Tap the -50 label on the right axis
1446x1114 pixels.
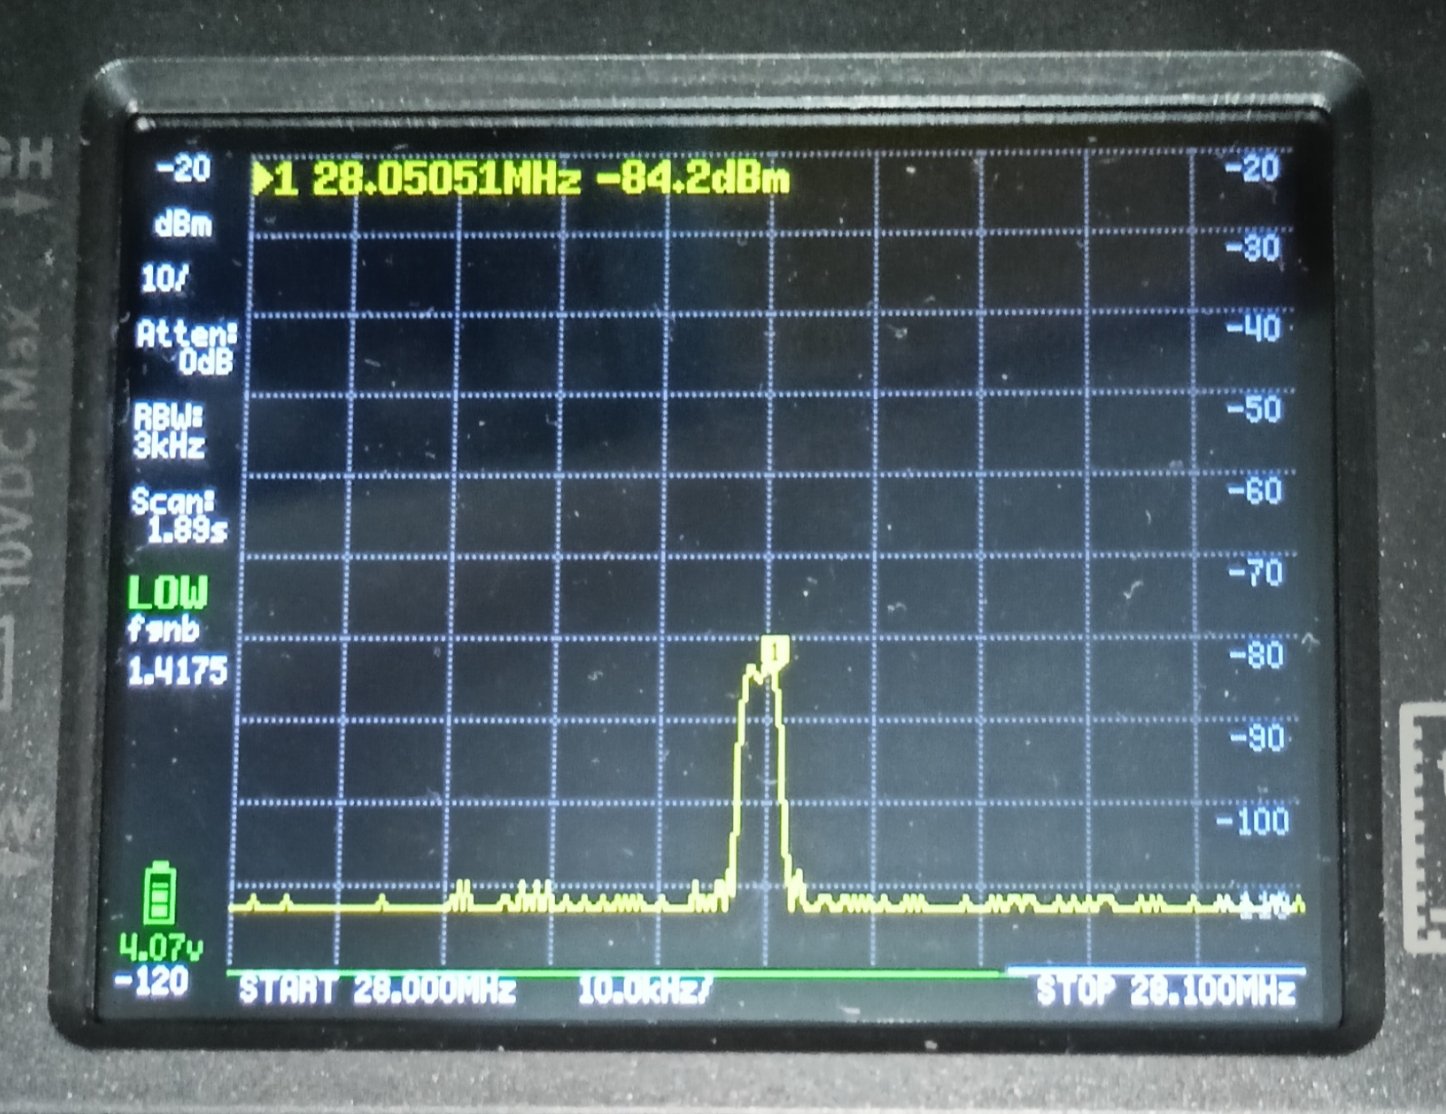click(1254, 409)
